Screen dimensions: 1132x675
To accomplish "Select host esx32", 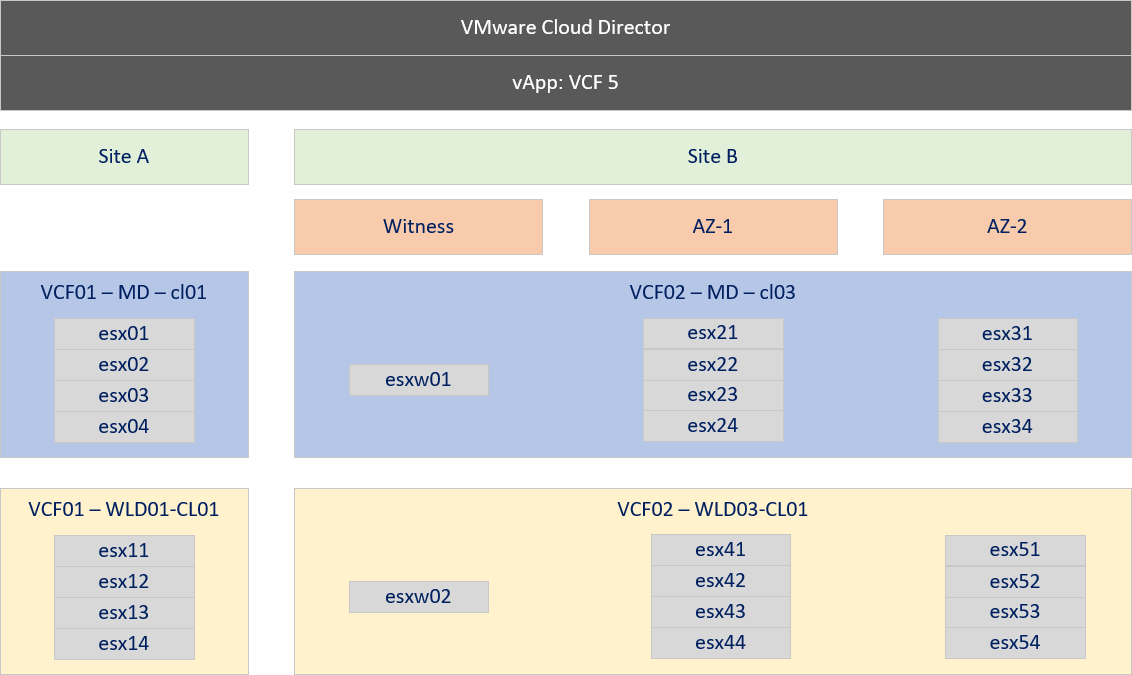I will click(1008, 365).
